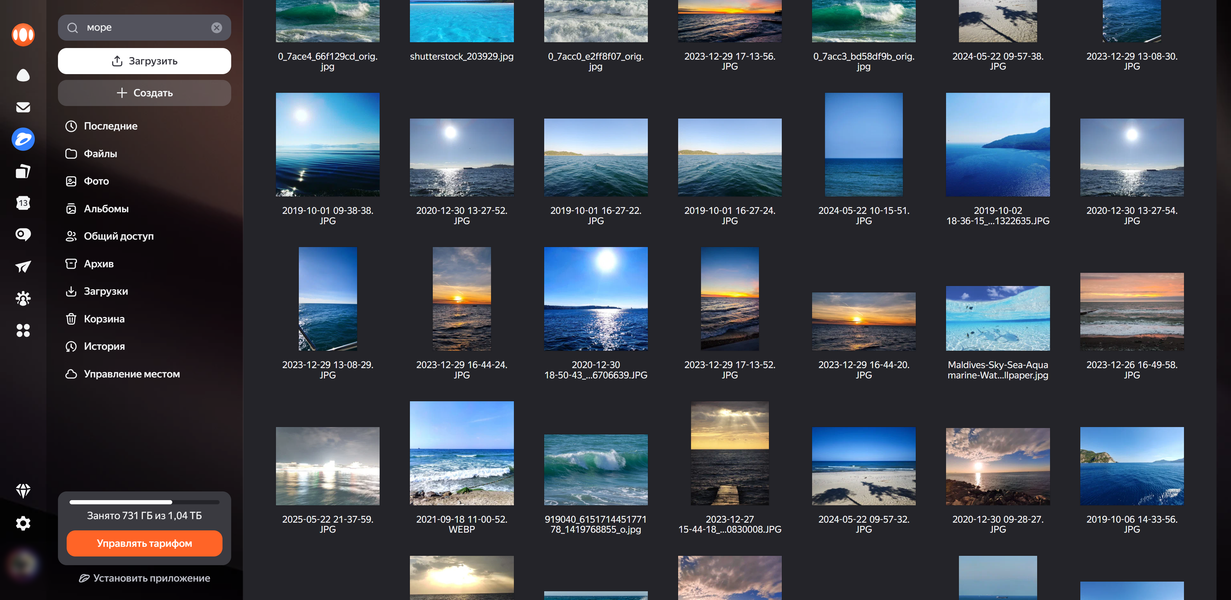Click the Управлять тарифом button
Image resolution: width=1231 pixels, height=600 pixels.
pyautogui.click(x=144, y=543)
